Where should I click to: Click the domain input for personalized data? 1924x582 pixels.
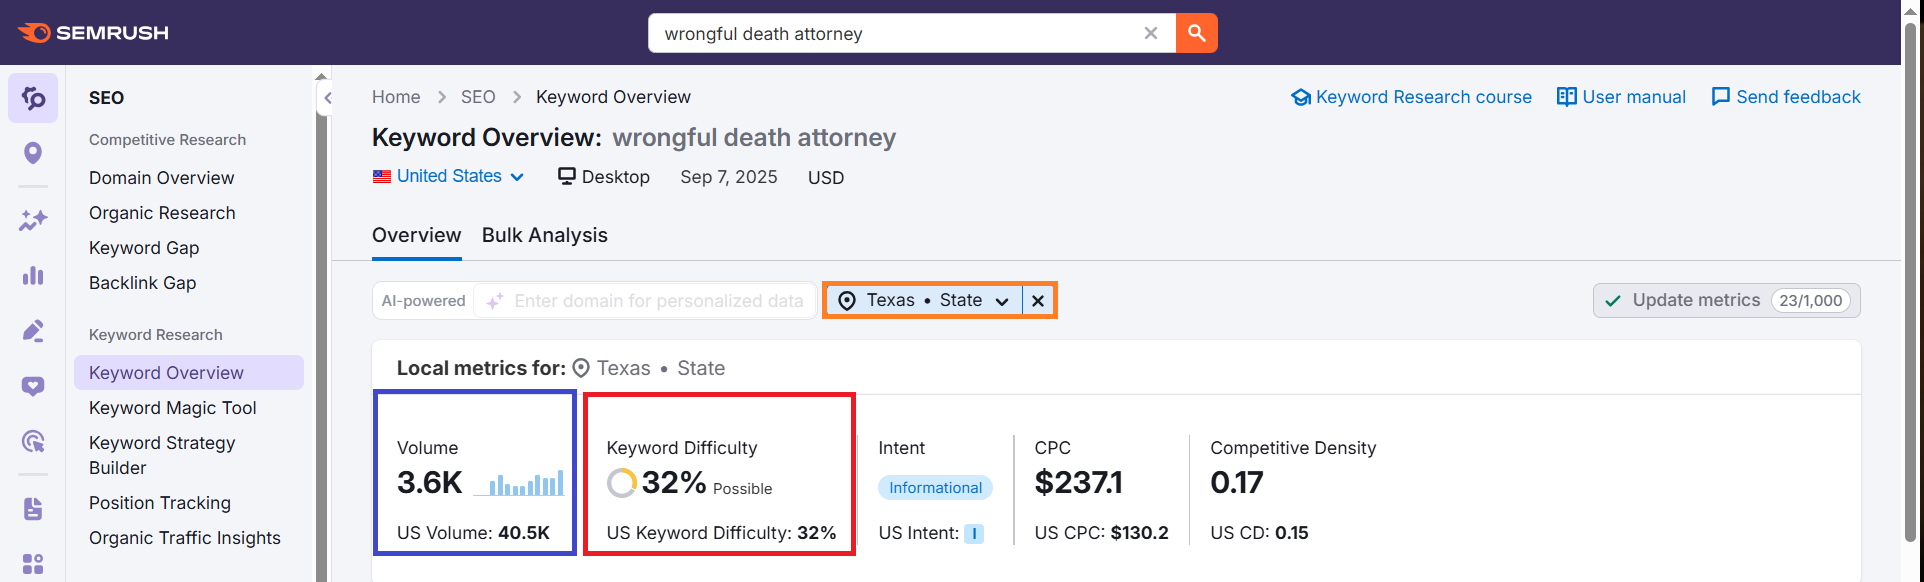(657, 301)
